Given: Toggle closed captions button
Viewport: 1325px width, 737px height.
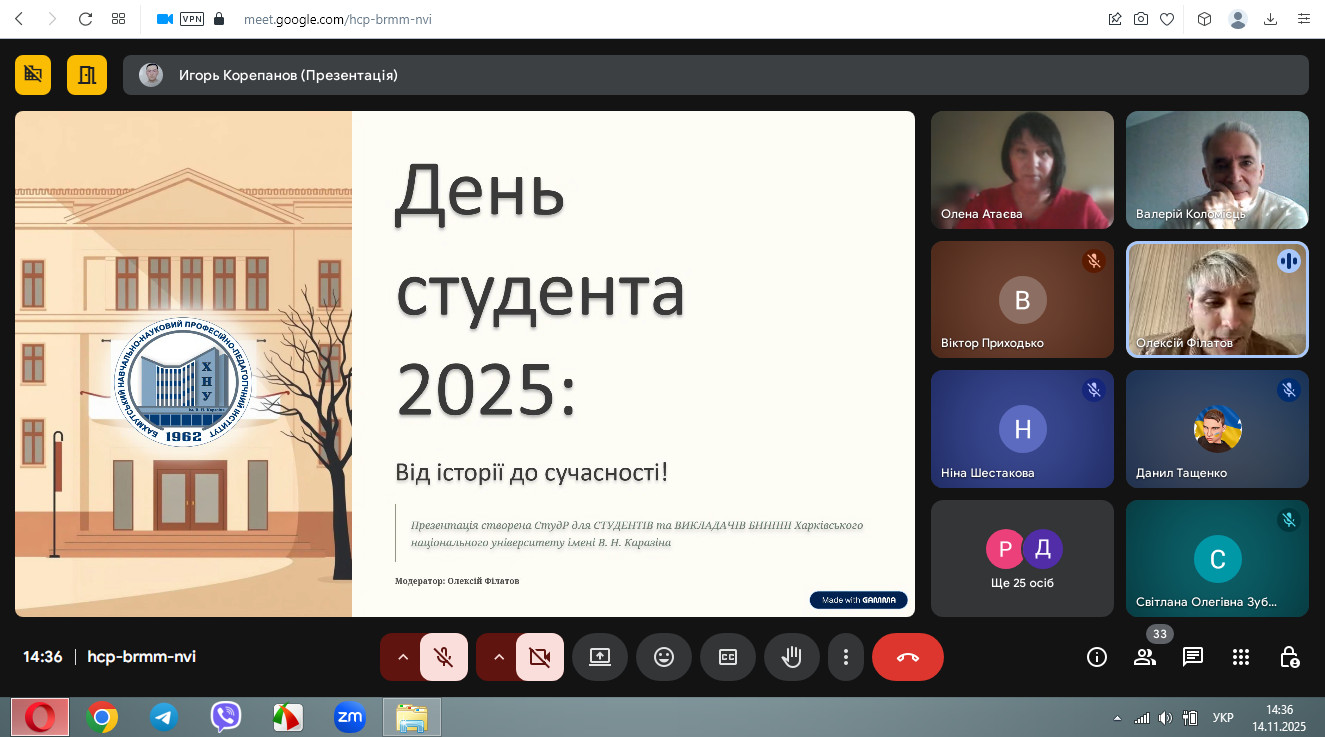Looking at the screenshot, I should 728,657.
